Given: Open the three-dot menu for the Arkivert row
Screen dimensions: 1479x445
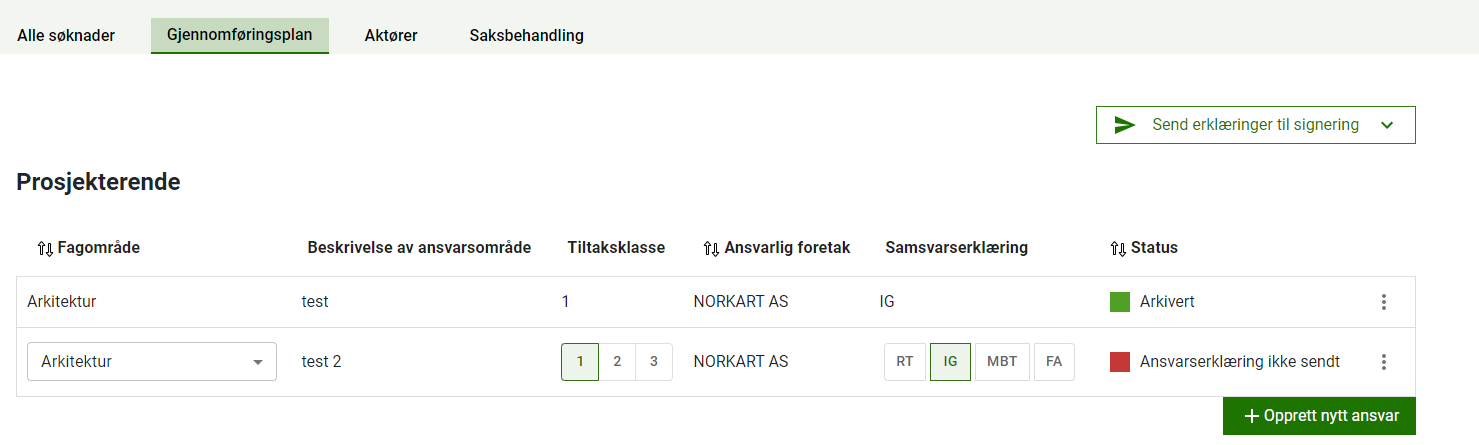Looking at the screenshot, I should [1384, 302].
